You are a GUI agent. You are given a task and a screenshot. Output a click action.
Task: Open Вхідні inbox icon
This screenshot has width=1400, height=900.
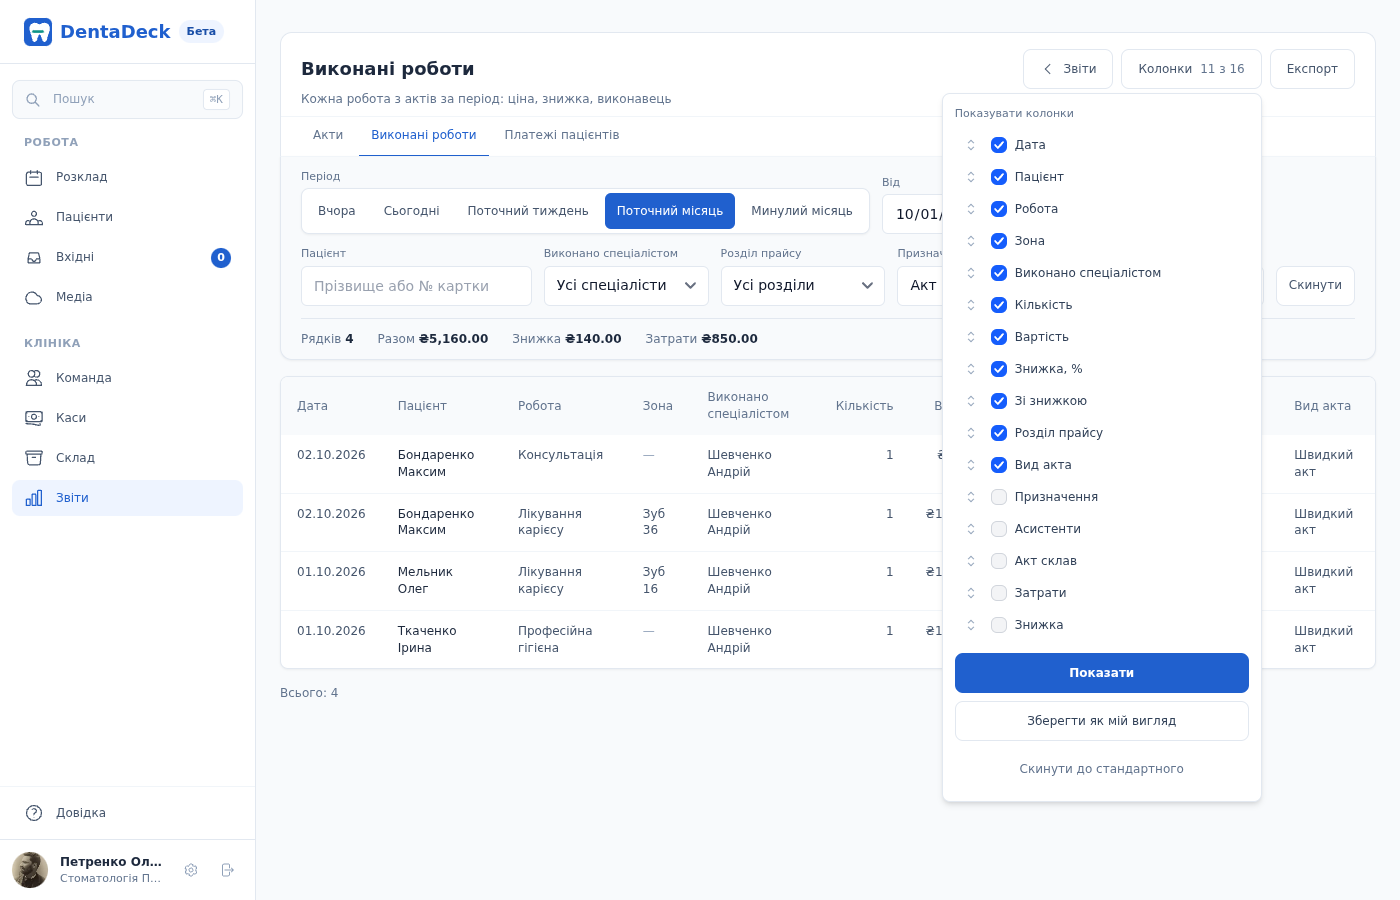point(34,258)
